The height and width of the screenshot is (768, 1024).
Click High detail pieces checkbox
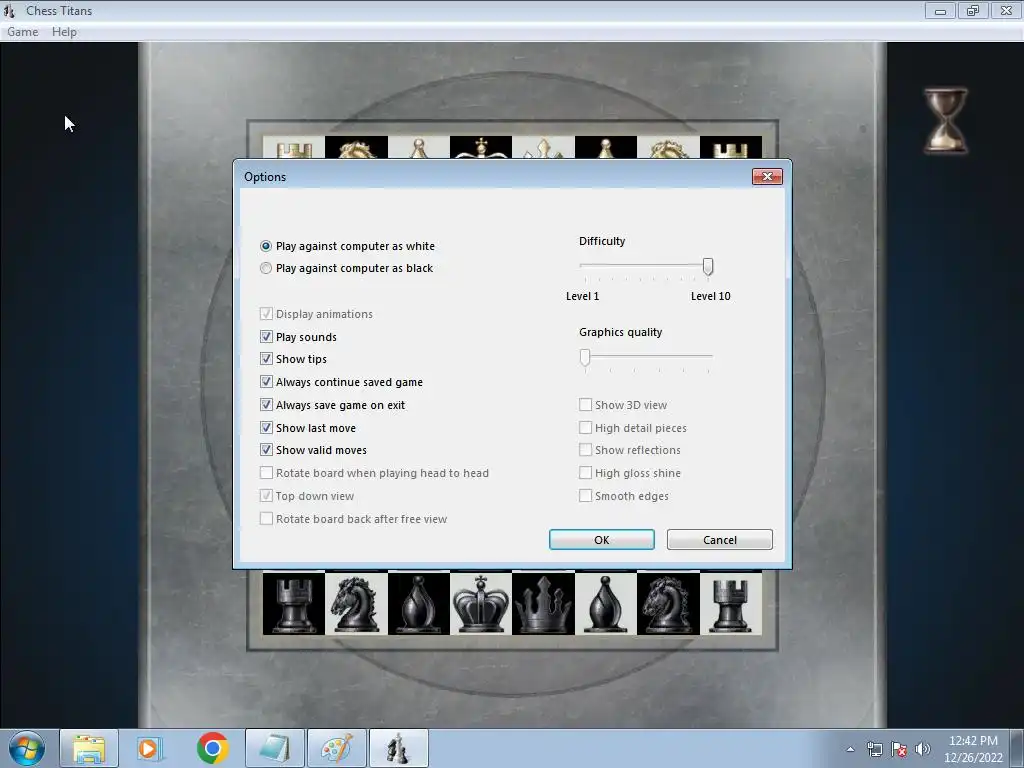585,428
